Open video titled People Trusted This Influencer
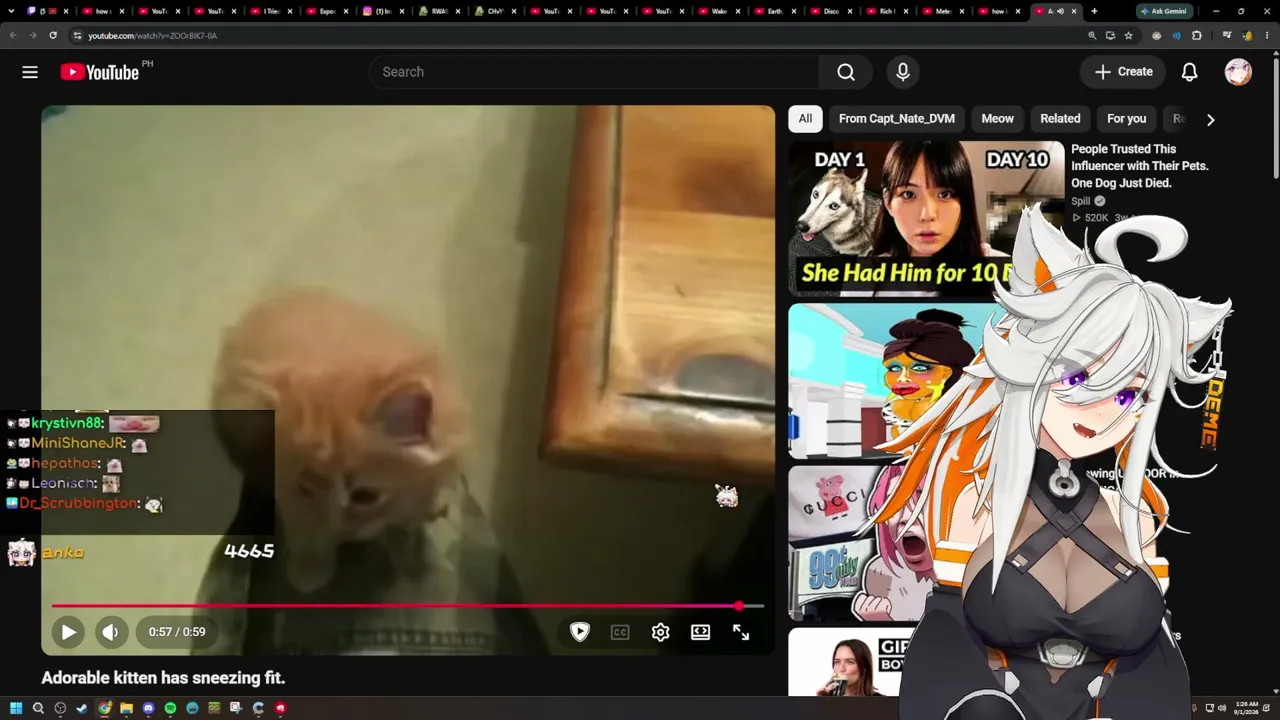Viewport: 1280px width, 720px height. pos(1140,166)
